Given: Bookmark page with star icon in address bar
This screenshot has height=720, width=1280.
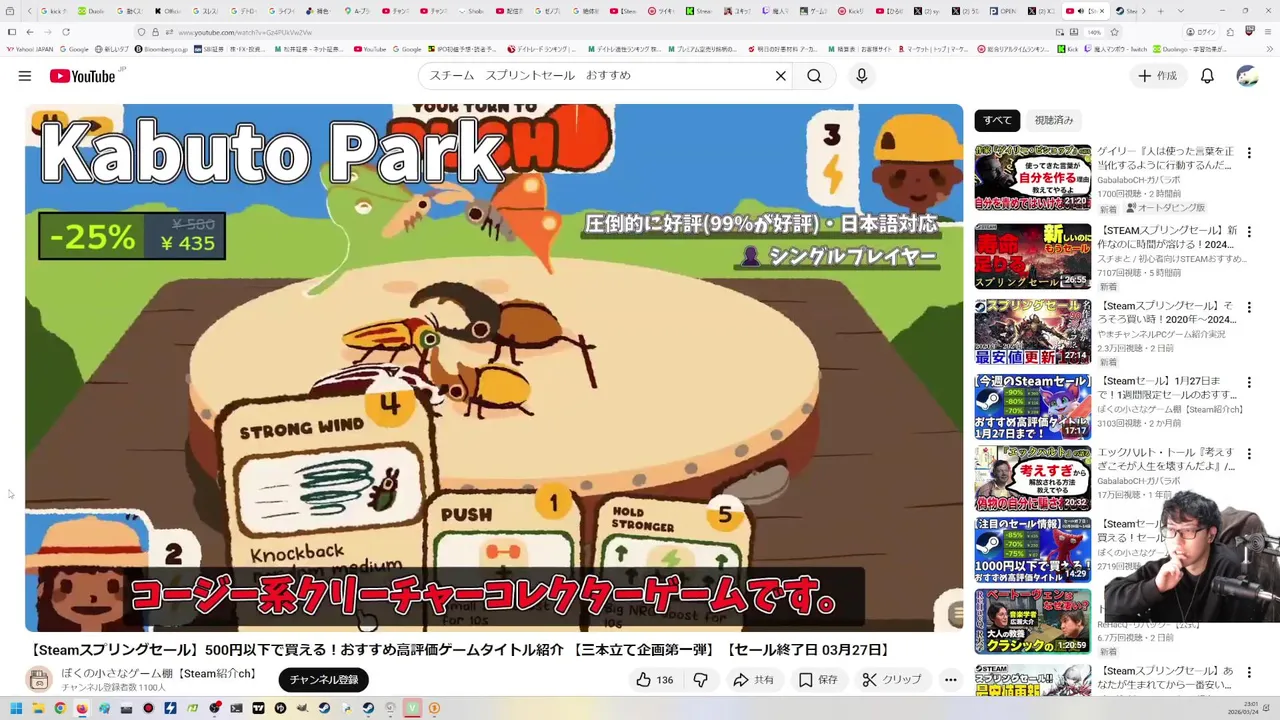Looking at the screenshot, I should pyautogui.click(x=1114, y=32).
